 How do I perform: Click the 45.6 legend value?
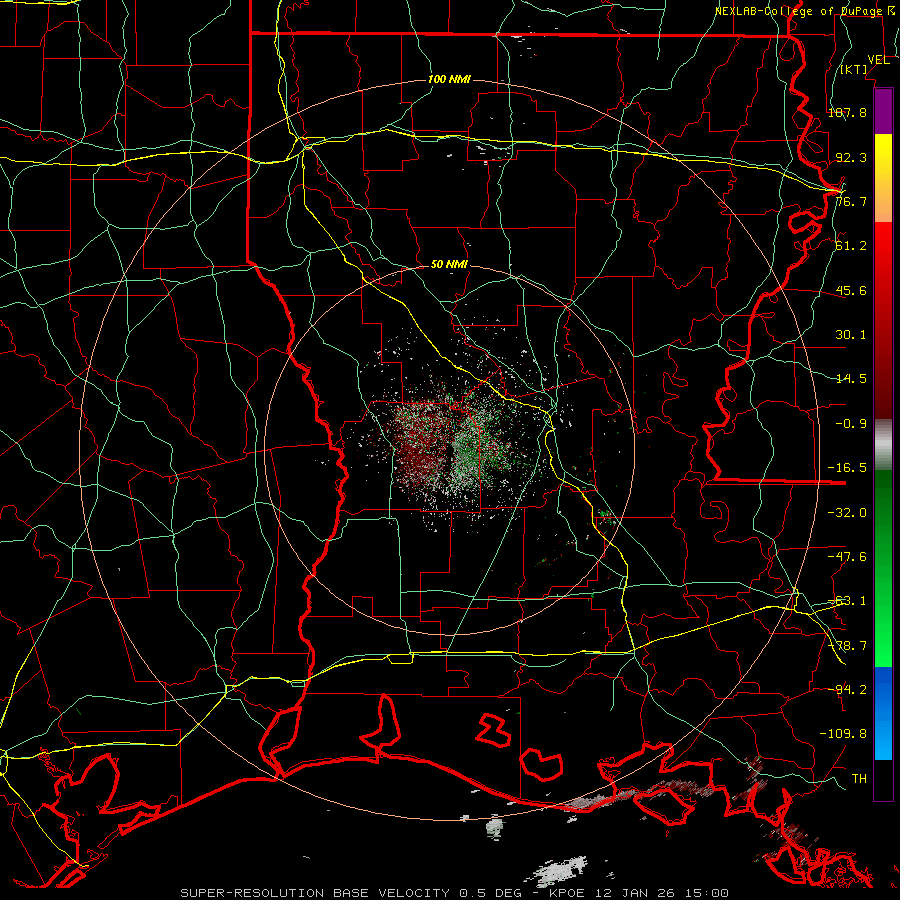click(851, 290)
